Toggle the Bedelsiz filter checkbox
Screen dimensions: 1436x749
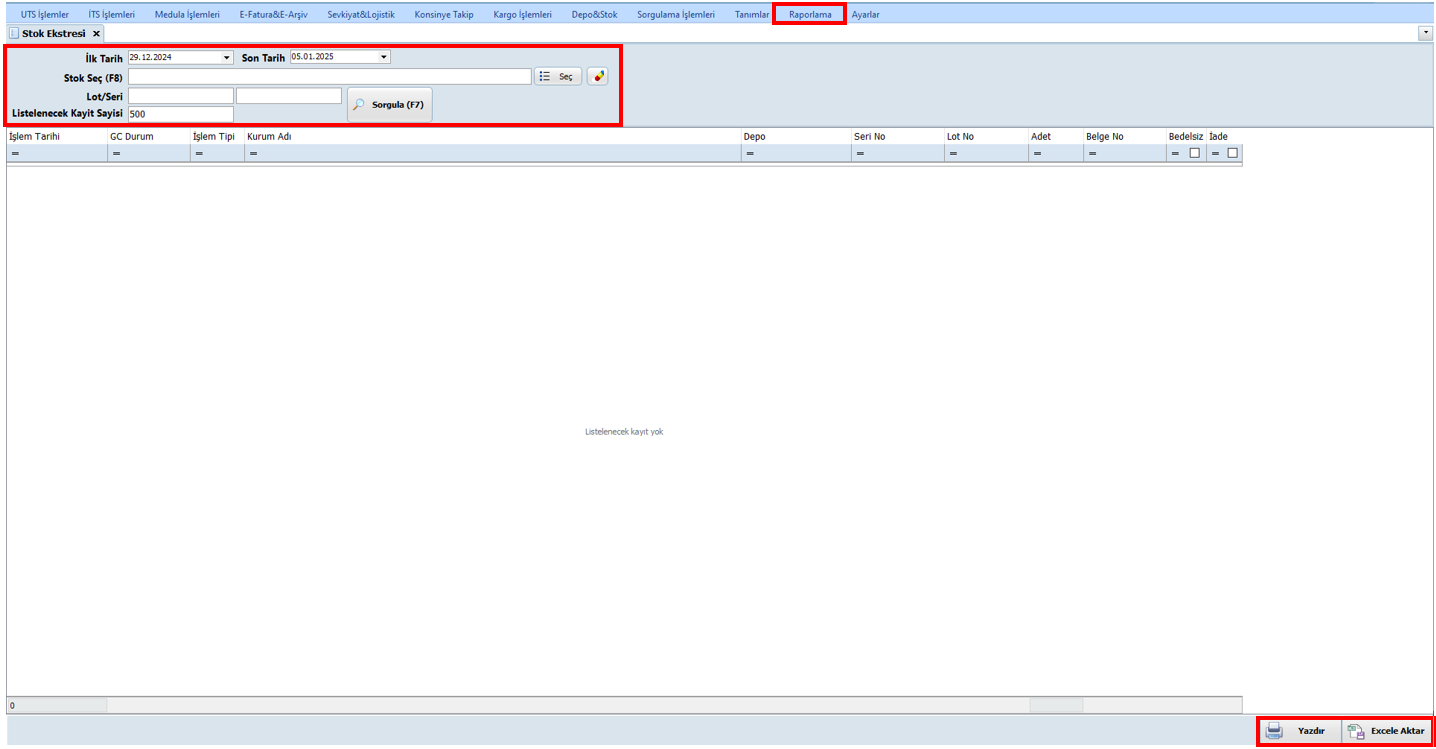coord(1194,153)
